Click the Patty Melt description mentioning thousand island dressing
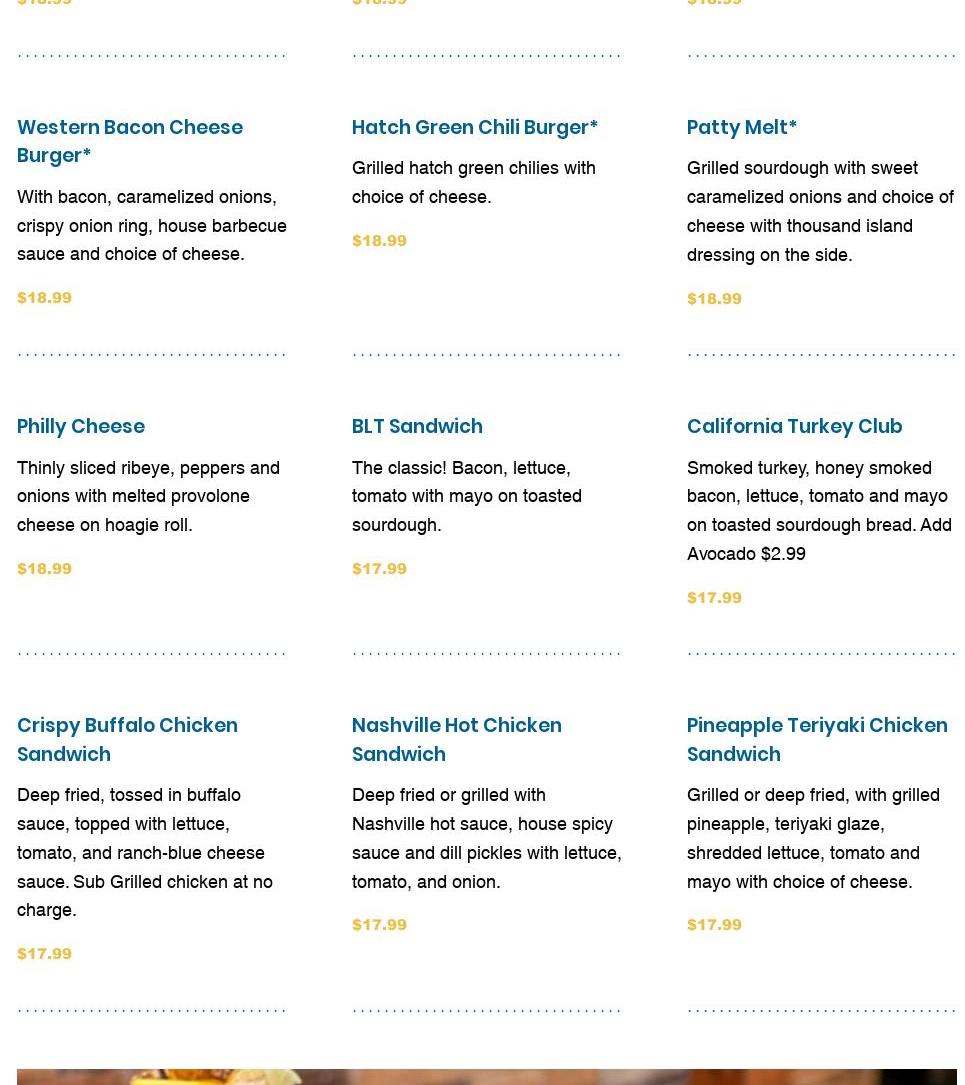965x1085 pixels. tap(820, 211)
